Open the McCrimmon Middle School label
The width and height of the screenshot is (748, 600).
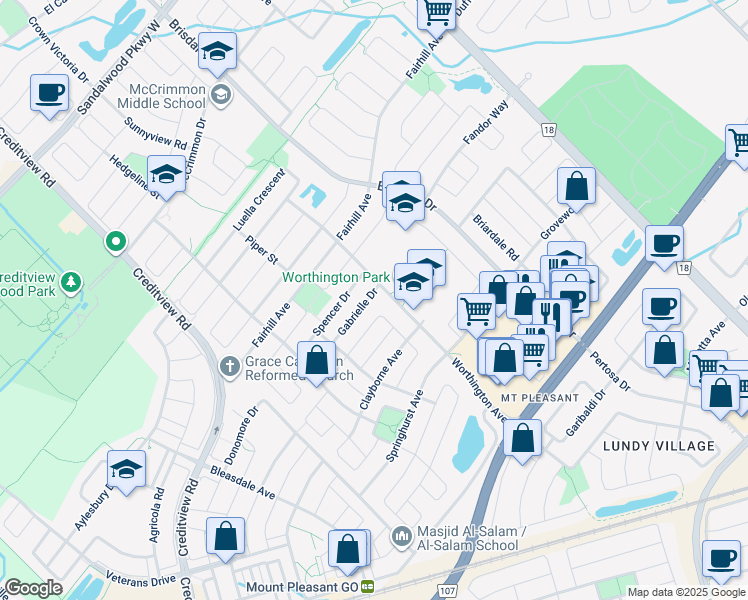[162, 96]
